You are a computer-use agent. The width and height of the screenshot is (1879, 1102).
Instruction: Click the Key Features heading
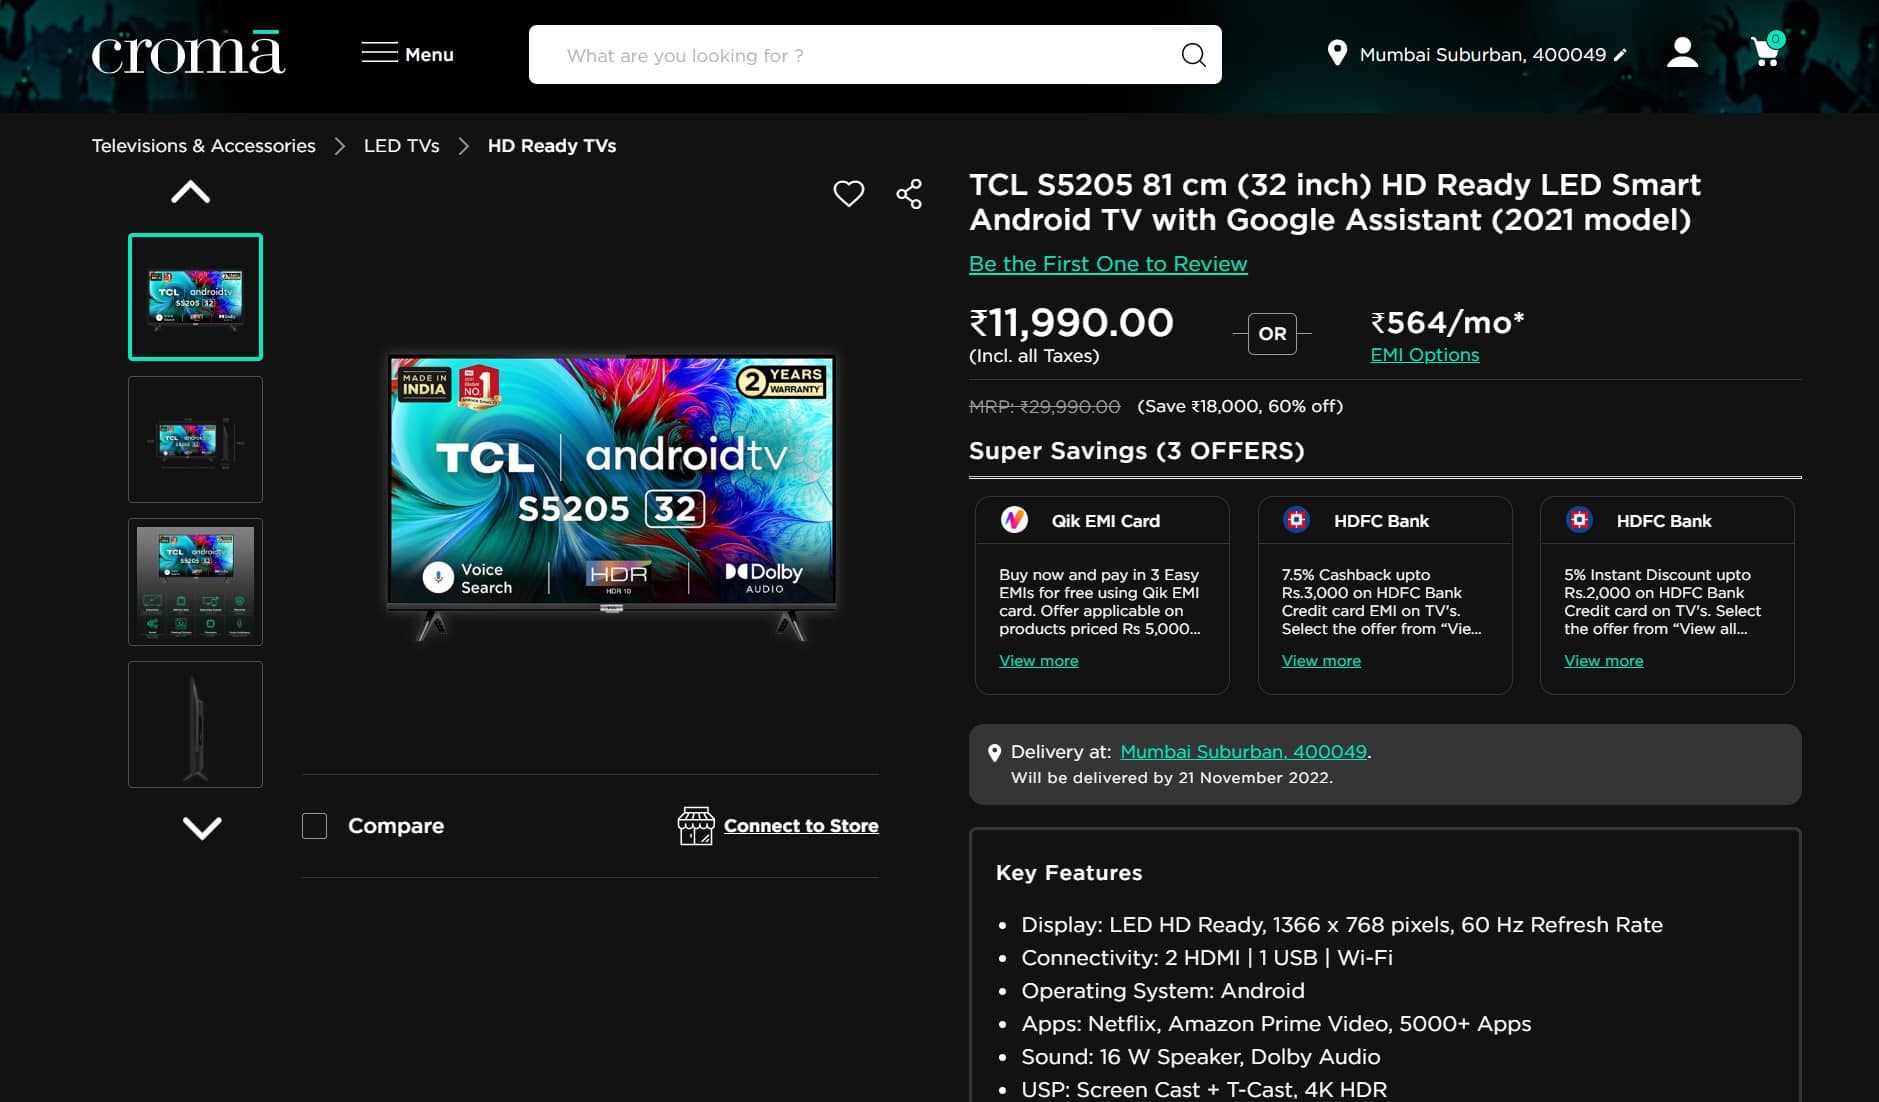(1069, 873)
